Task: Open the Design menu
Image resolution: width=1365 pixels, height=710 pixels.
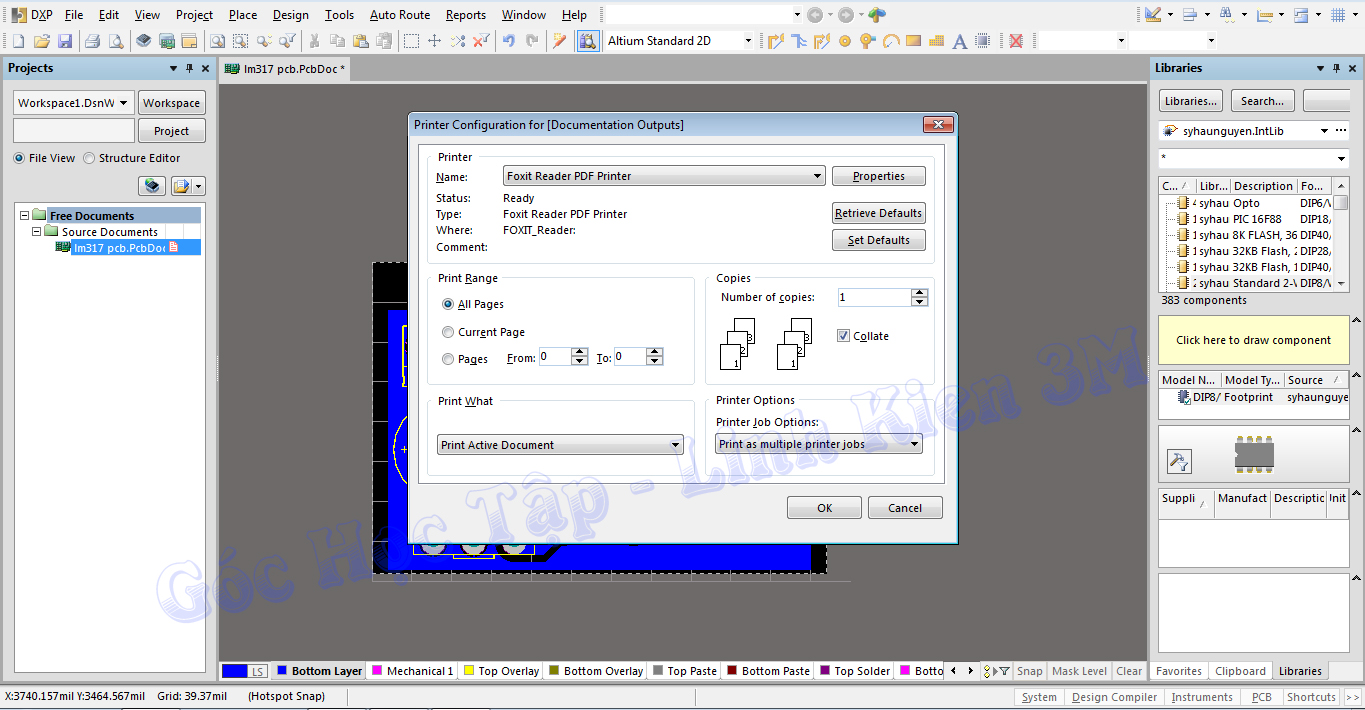Action: click(x=291, y=15)
